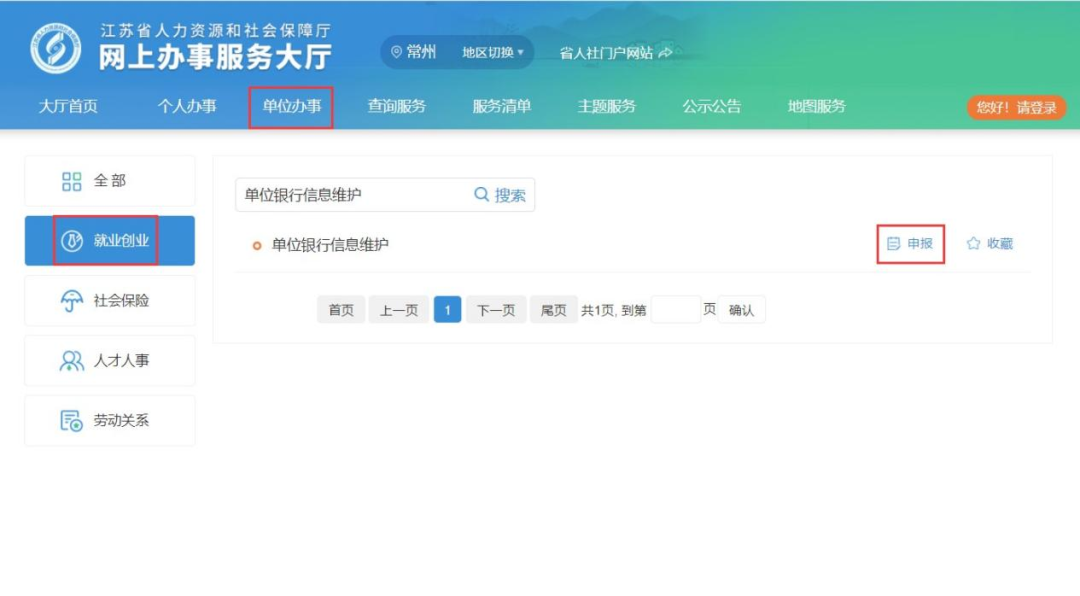Open the 劳动关系 sidebar icon

pos(71,420)
